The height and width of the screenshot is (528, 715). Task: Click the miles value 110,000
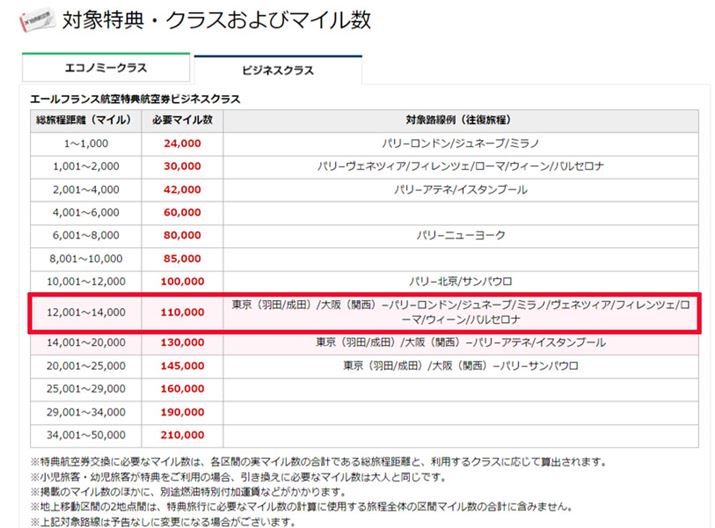point(182,312)
